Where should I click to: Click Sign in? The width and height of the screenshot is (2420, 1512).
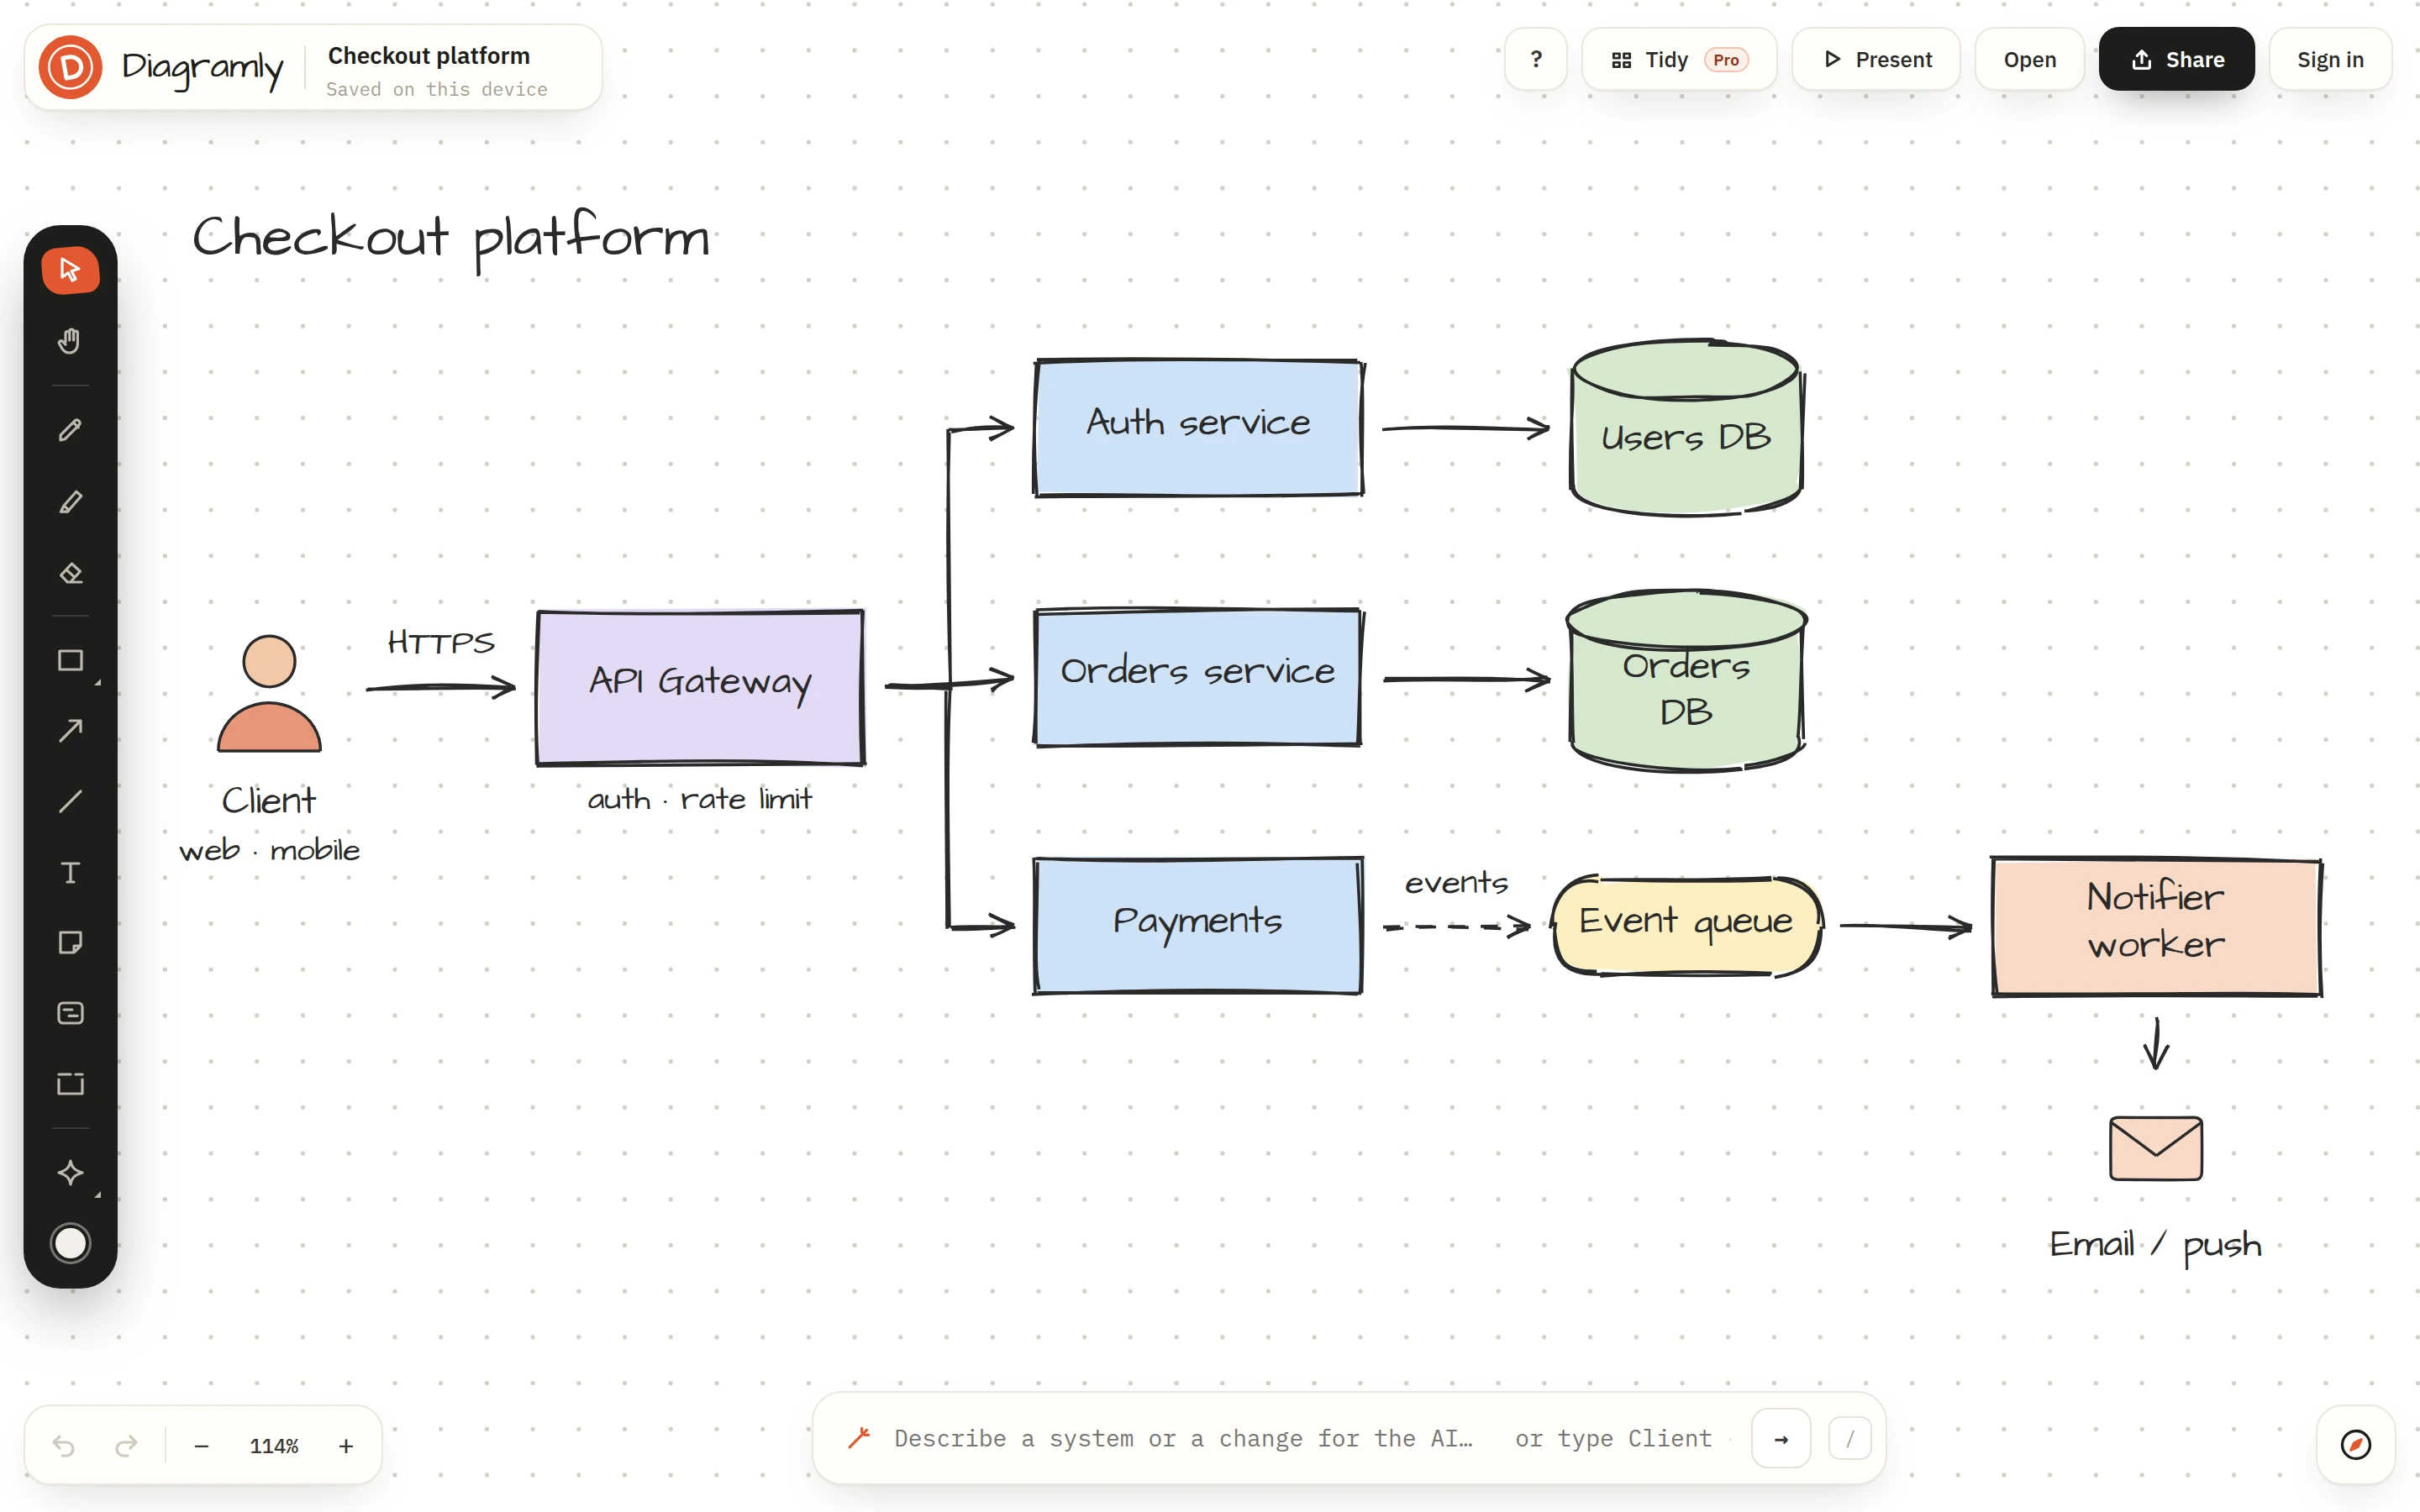click(2330, 60)
